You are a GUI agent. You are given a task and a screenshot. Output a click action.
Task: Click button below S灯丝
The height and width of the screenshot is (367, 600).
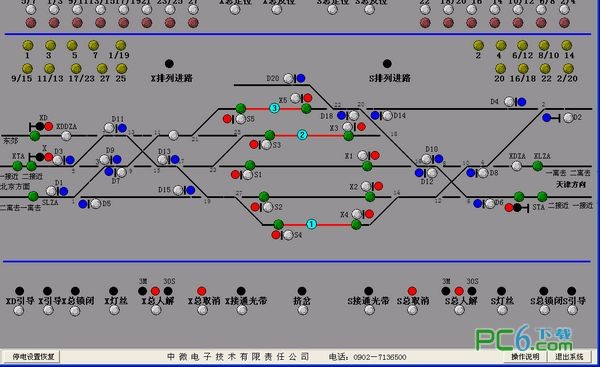502,310
